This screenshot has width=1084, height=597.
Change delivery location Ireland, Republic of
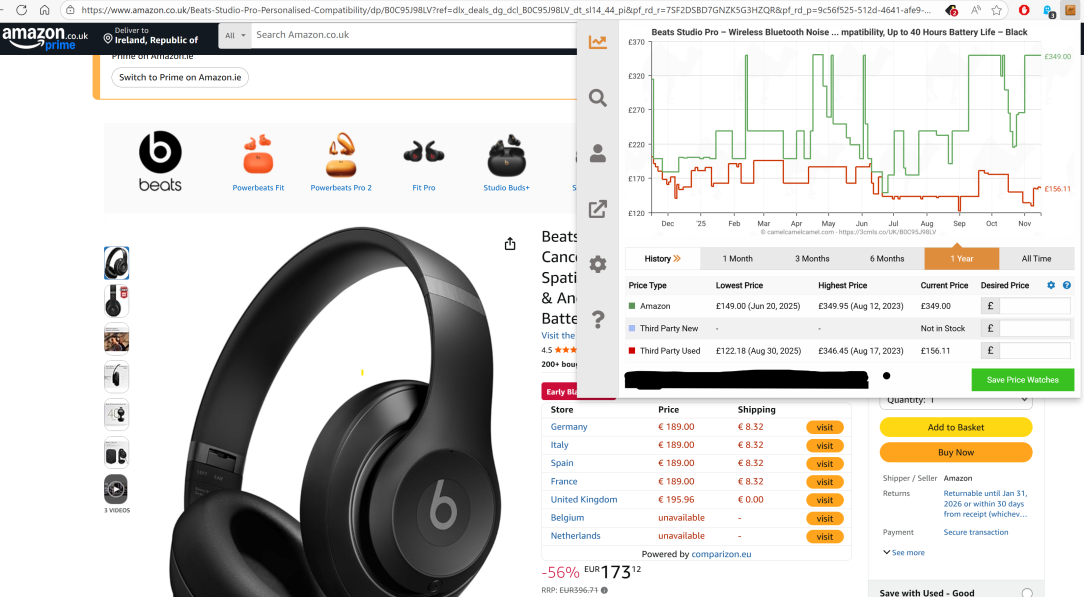(151, 36)
